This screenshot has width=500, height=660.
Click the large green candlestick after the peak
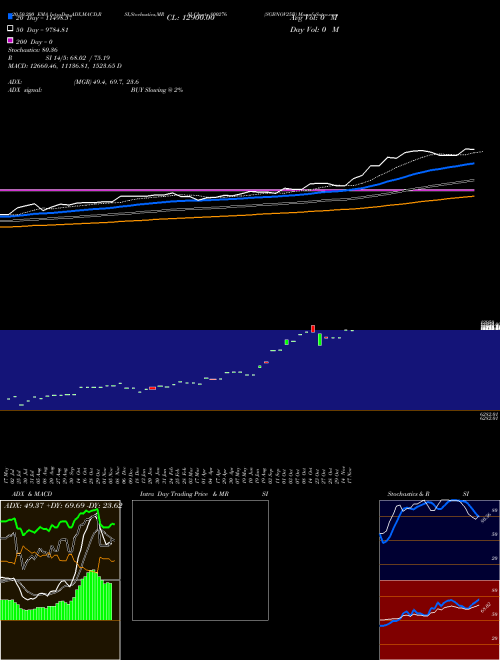click(x=320, y=340)
